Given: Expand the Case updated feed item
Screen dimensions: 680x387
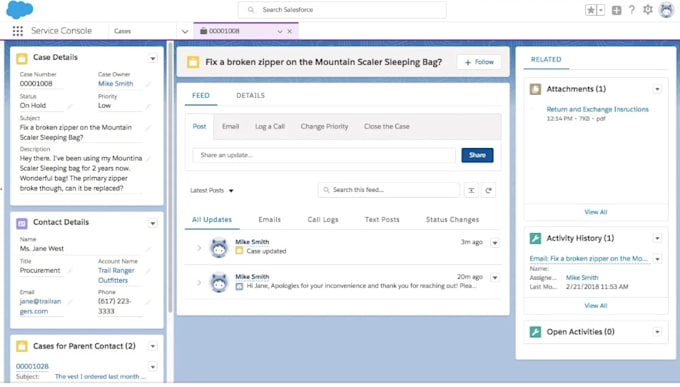Looking at the screenshot, I should (x=199, y=248).
